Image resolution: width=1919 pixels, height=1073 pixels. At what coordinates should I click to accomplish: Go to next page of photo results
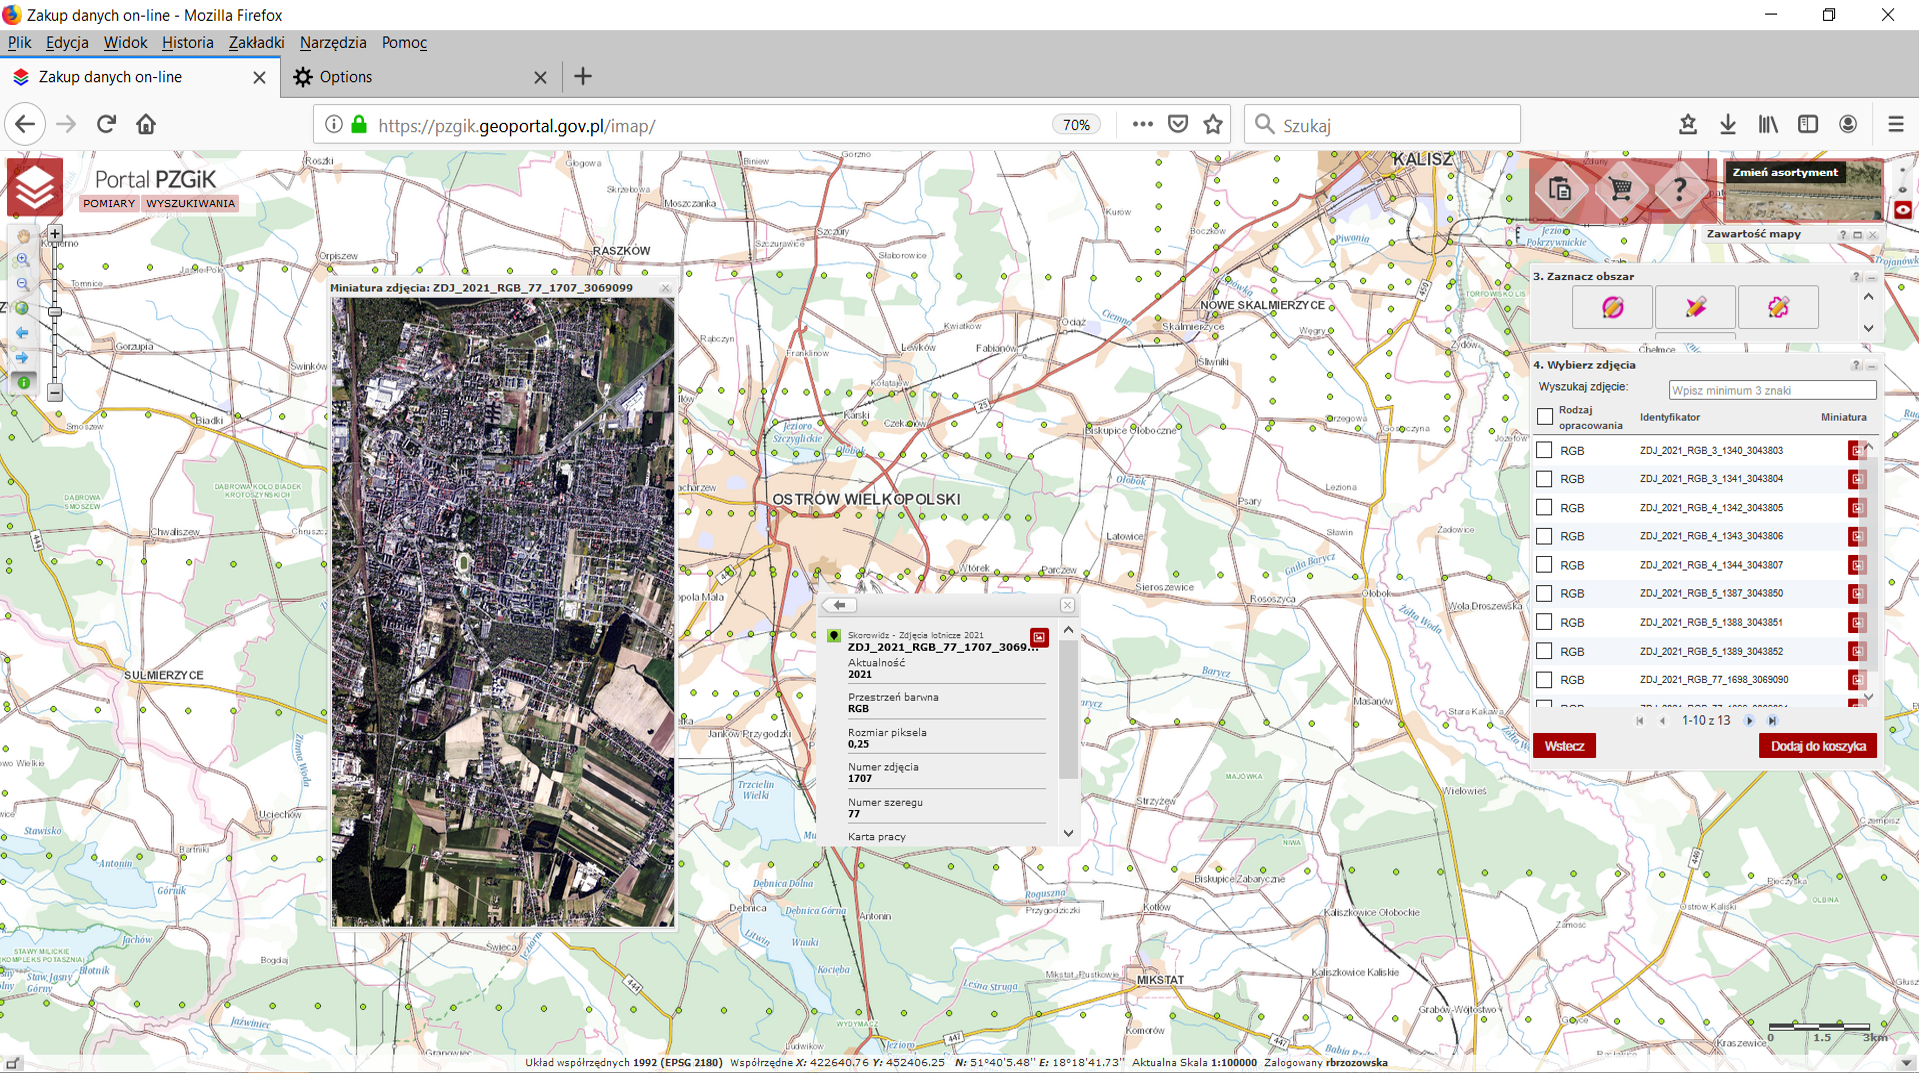[1750, 721]
